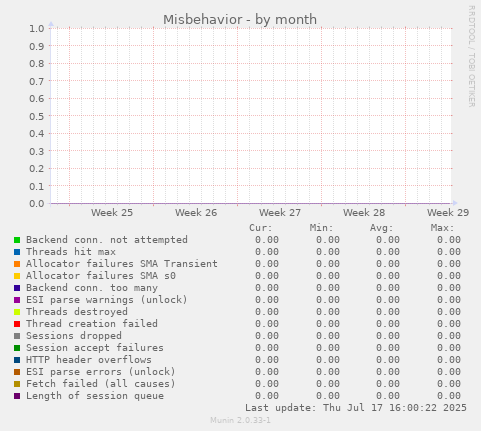
Task: Click the green Backend conn. not attempted swatch
Action: 17,240
